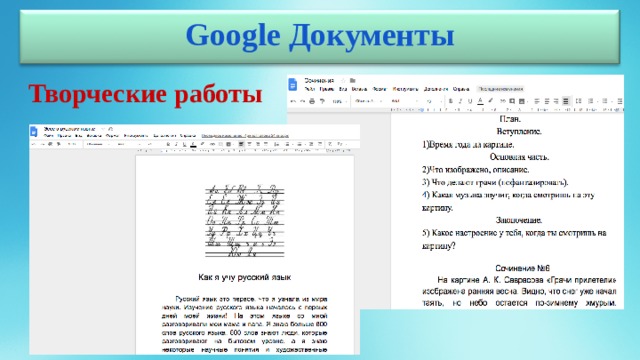640x360 pixels.
Task: Print from the left essay window toolbar
Action: coord(50,144)
